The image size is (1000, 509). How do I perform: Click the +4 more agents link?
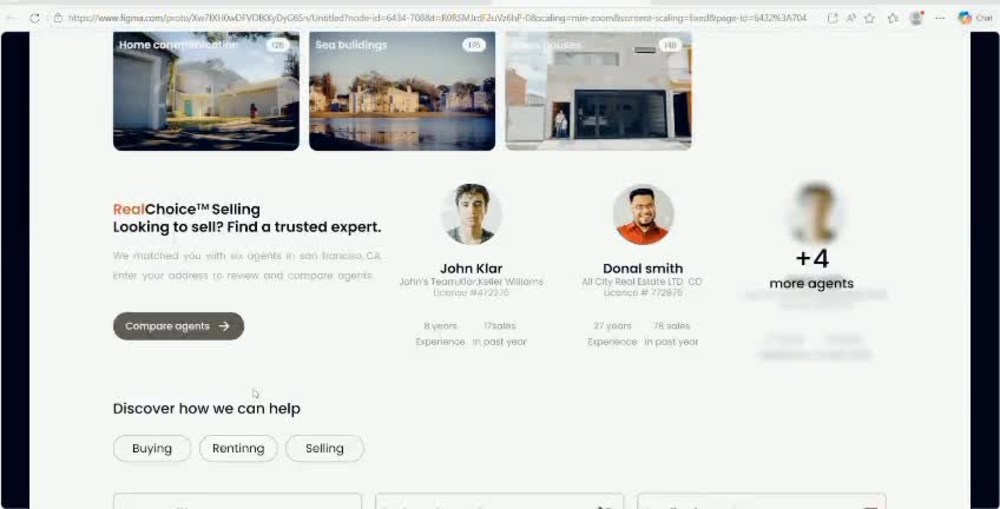(x=812, y=269)
